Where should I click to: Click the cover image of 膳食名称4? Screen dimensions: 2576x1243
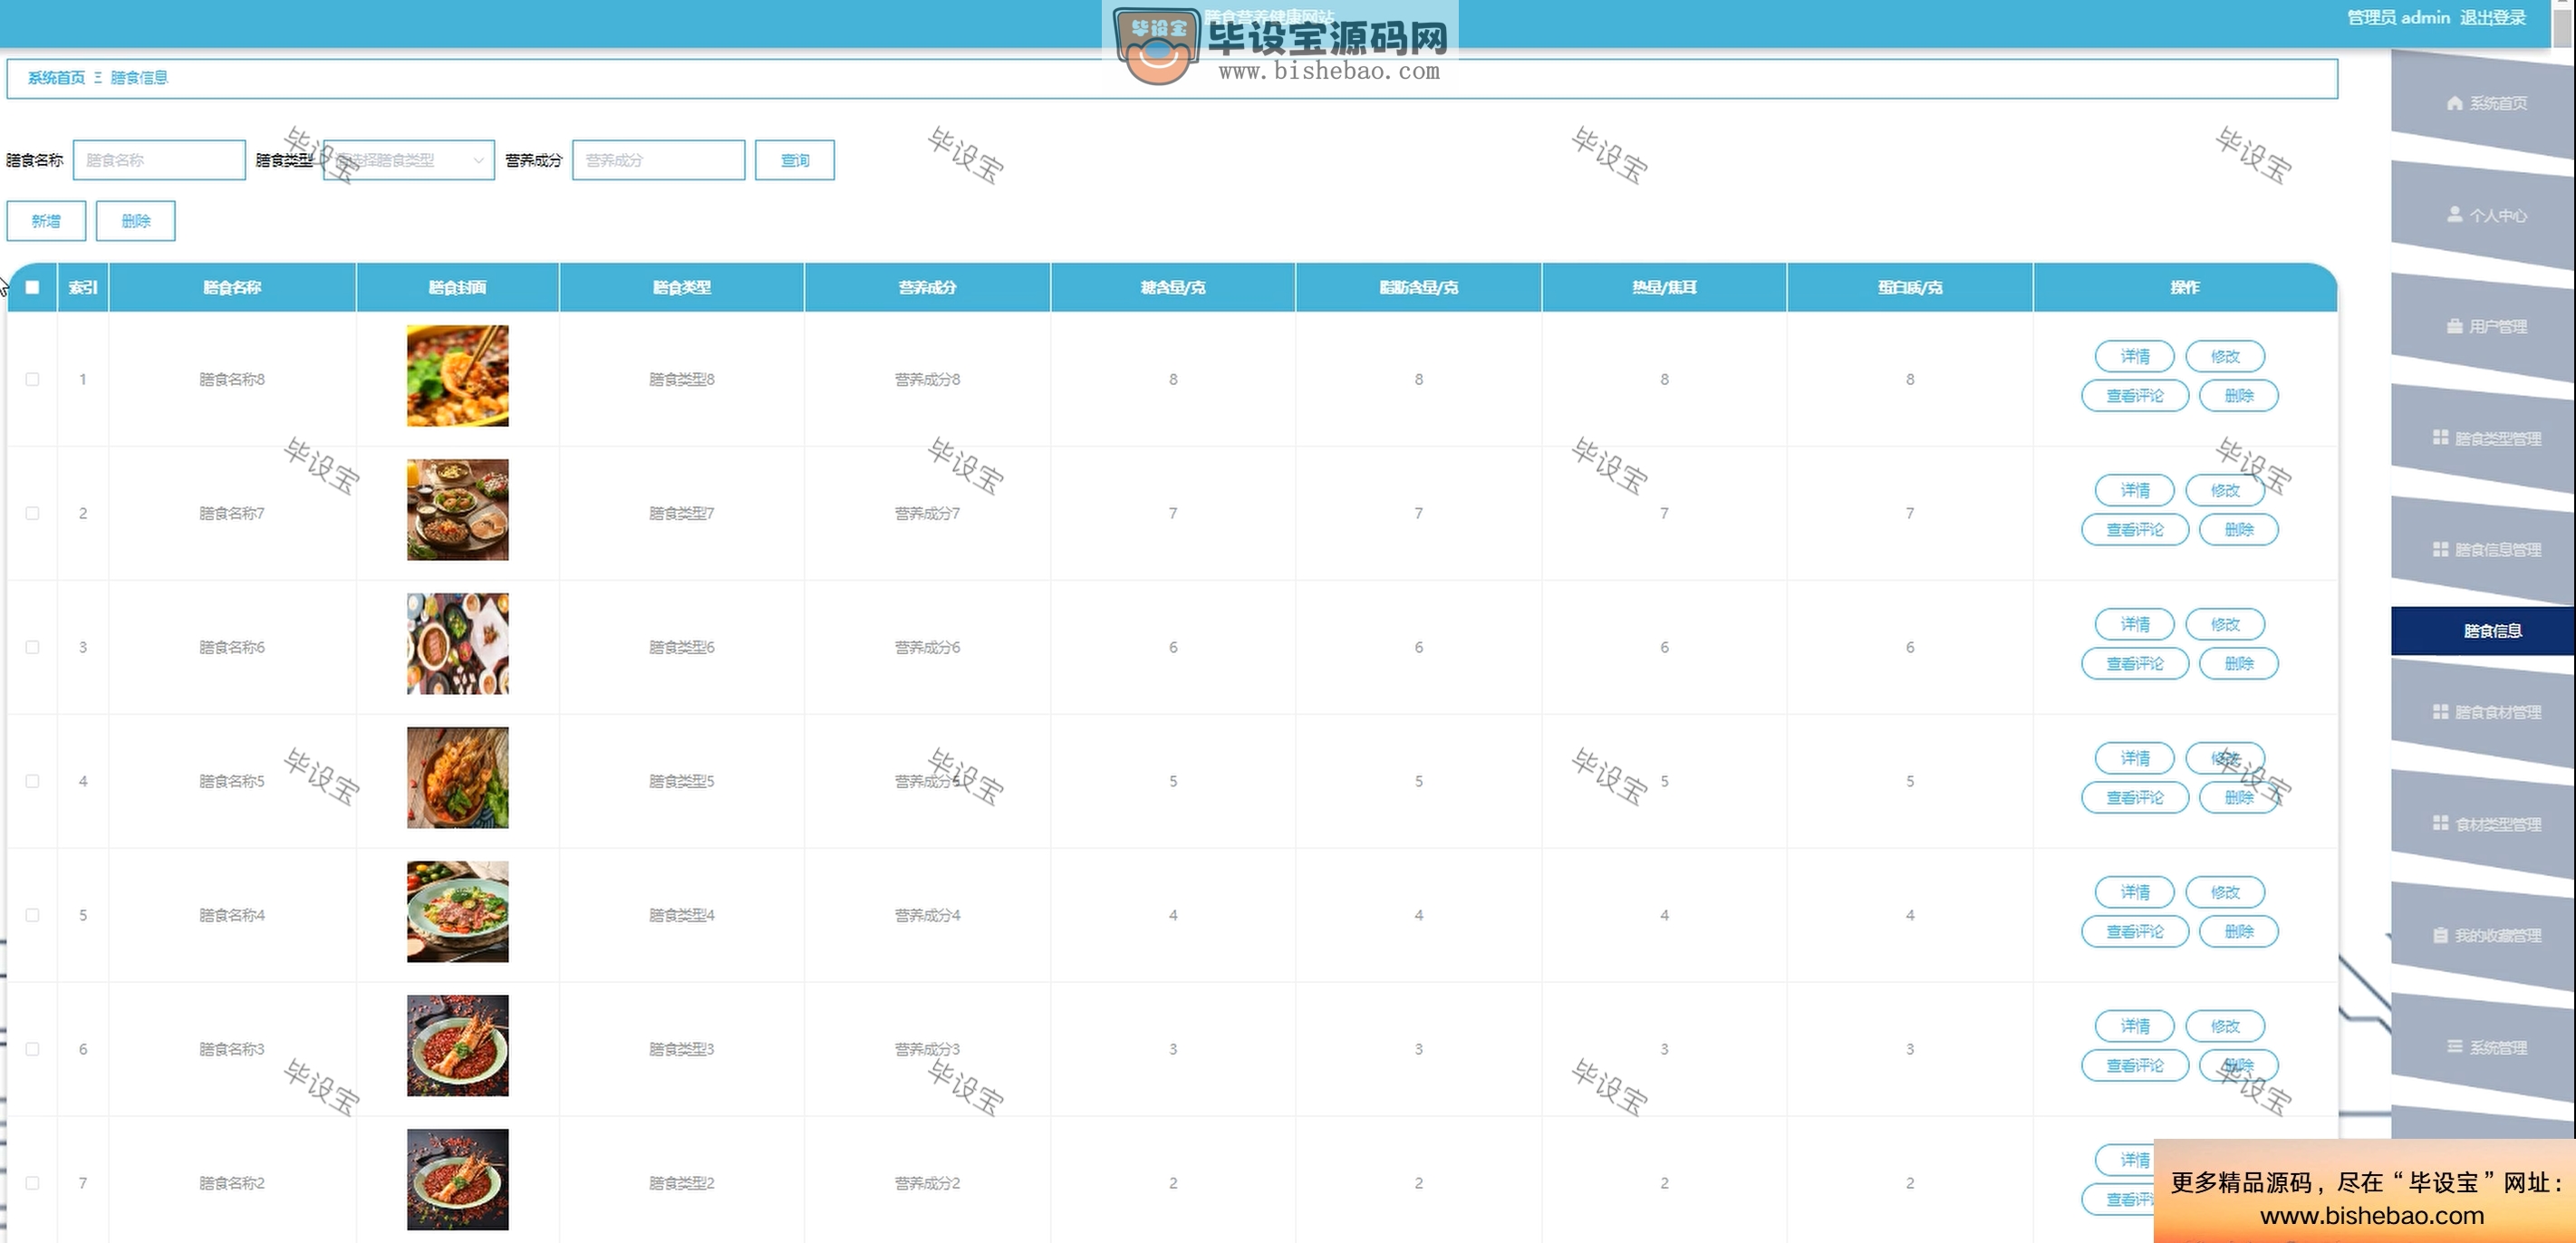tap(458, 912)
